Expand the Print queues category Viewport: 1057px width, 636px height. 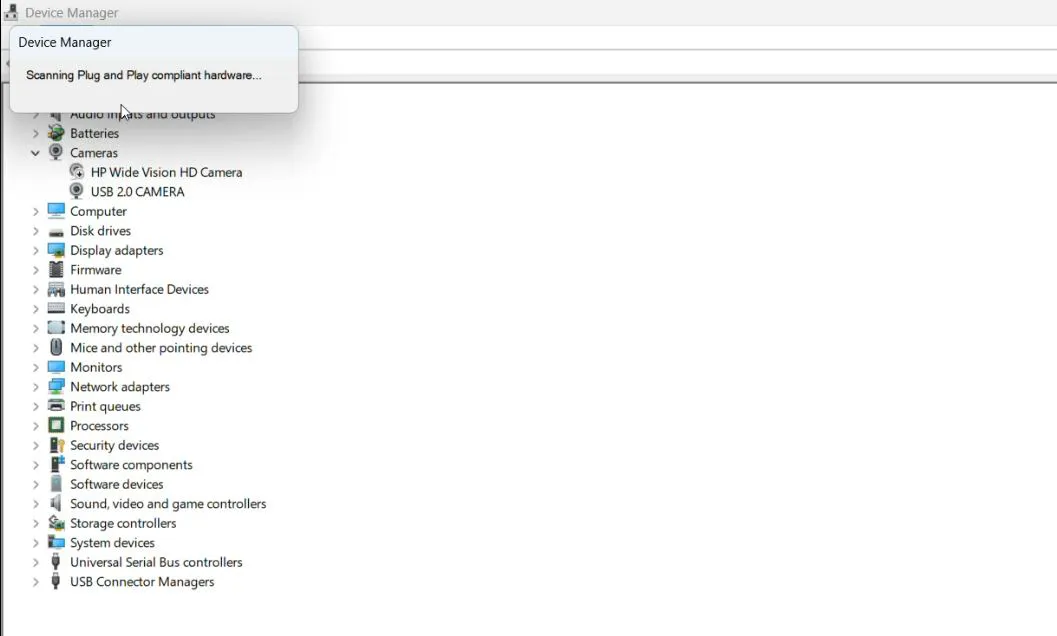[35, 406]
